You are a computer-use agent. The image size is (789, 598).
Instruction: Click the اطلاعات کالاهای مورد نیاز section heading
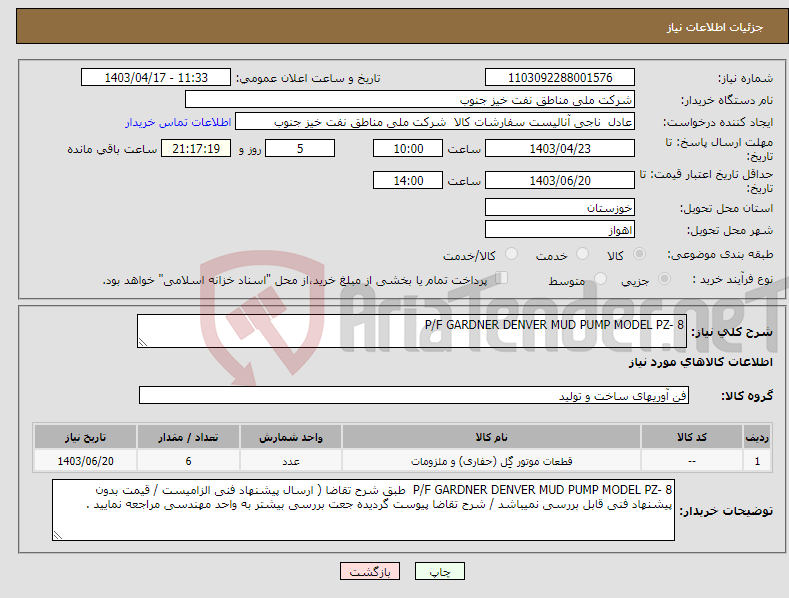pyautogui.click(x=700, y=362)
